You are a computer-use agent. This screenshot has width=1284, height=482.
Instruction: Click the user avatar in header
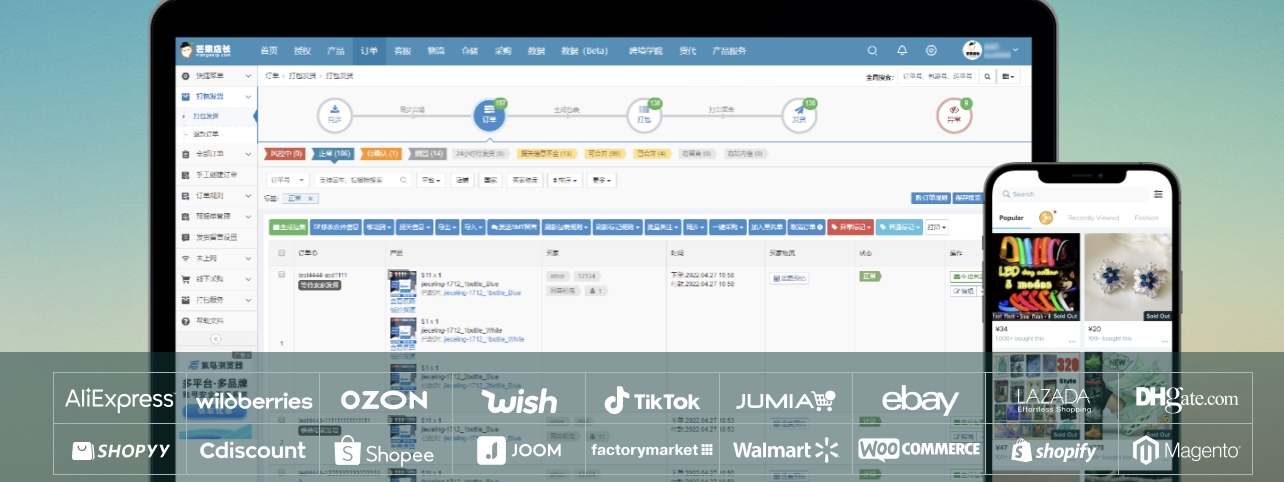pyautogui.click(x=972, y=50)
